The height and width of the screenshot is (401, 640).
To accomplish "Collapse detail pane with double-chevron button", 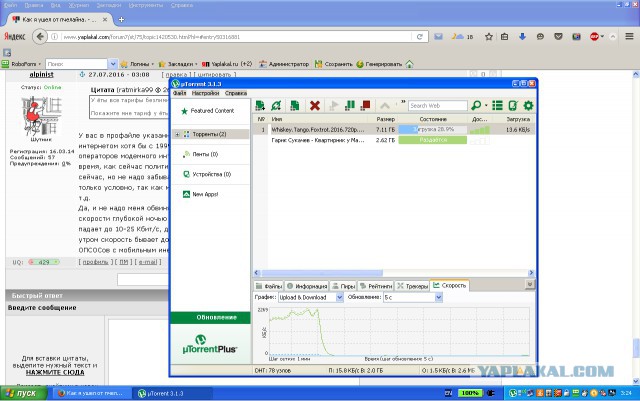I will (x=529, y=284).
